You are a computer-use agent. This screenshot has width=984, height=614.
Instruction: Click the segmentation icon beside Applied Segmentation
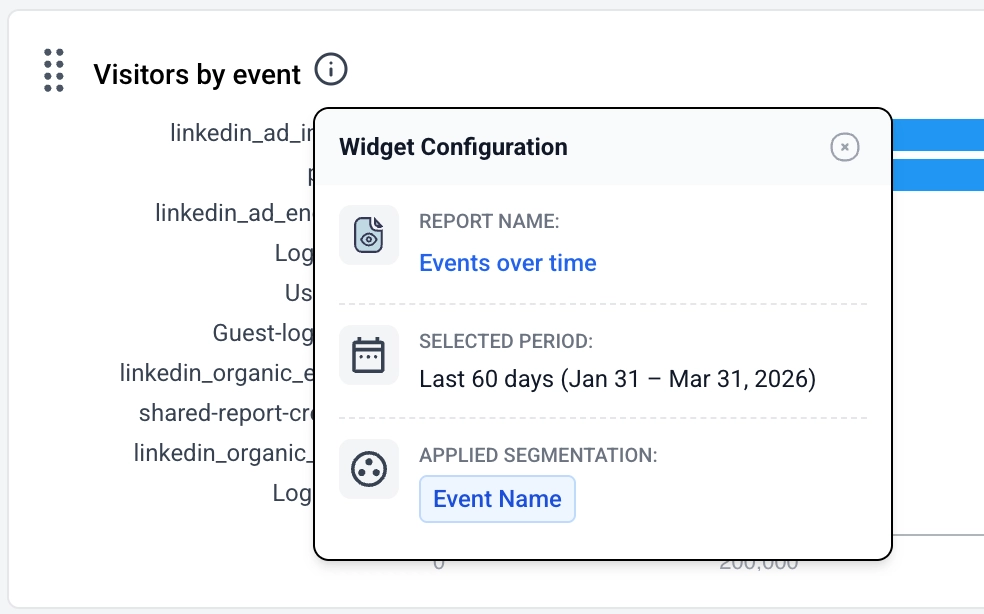click(369, 469)
